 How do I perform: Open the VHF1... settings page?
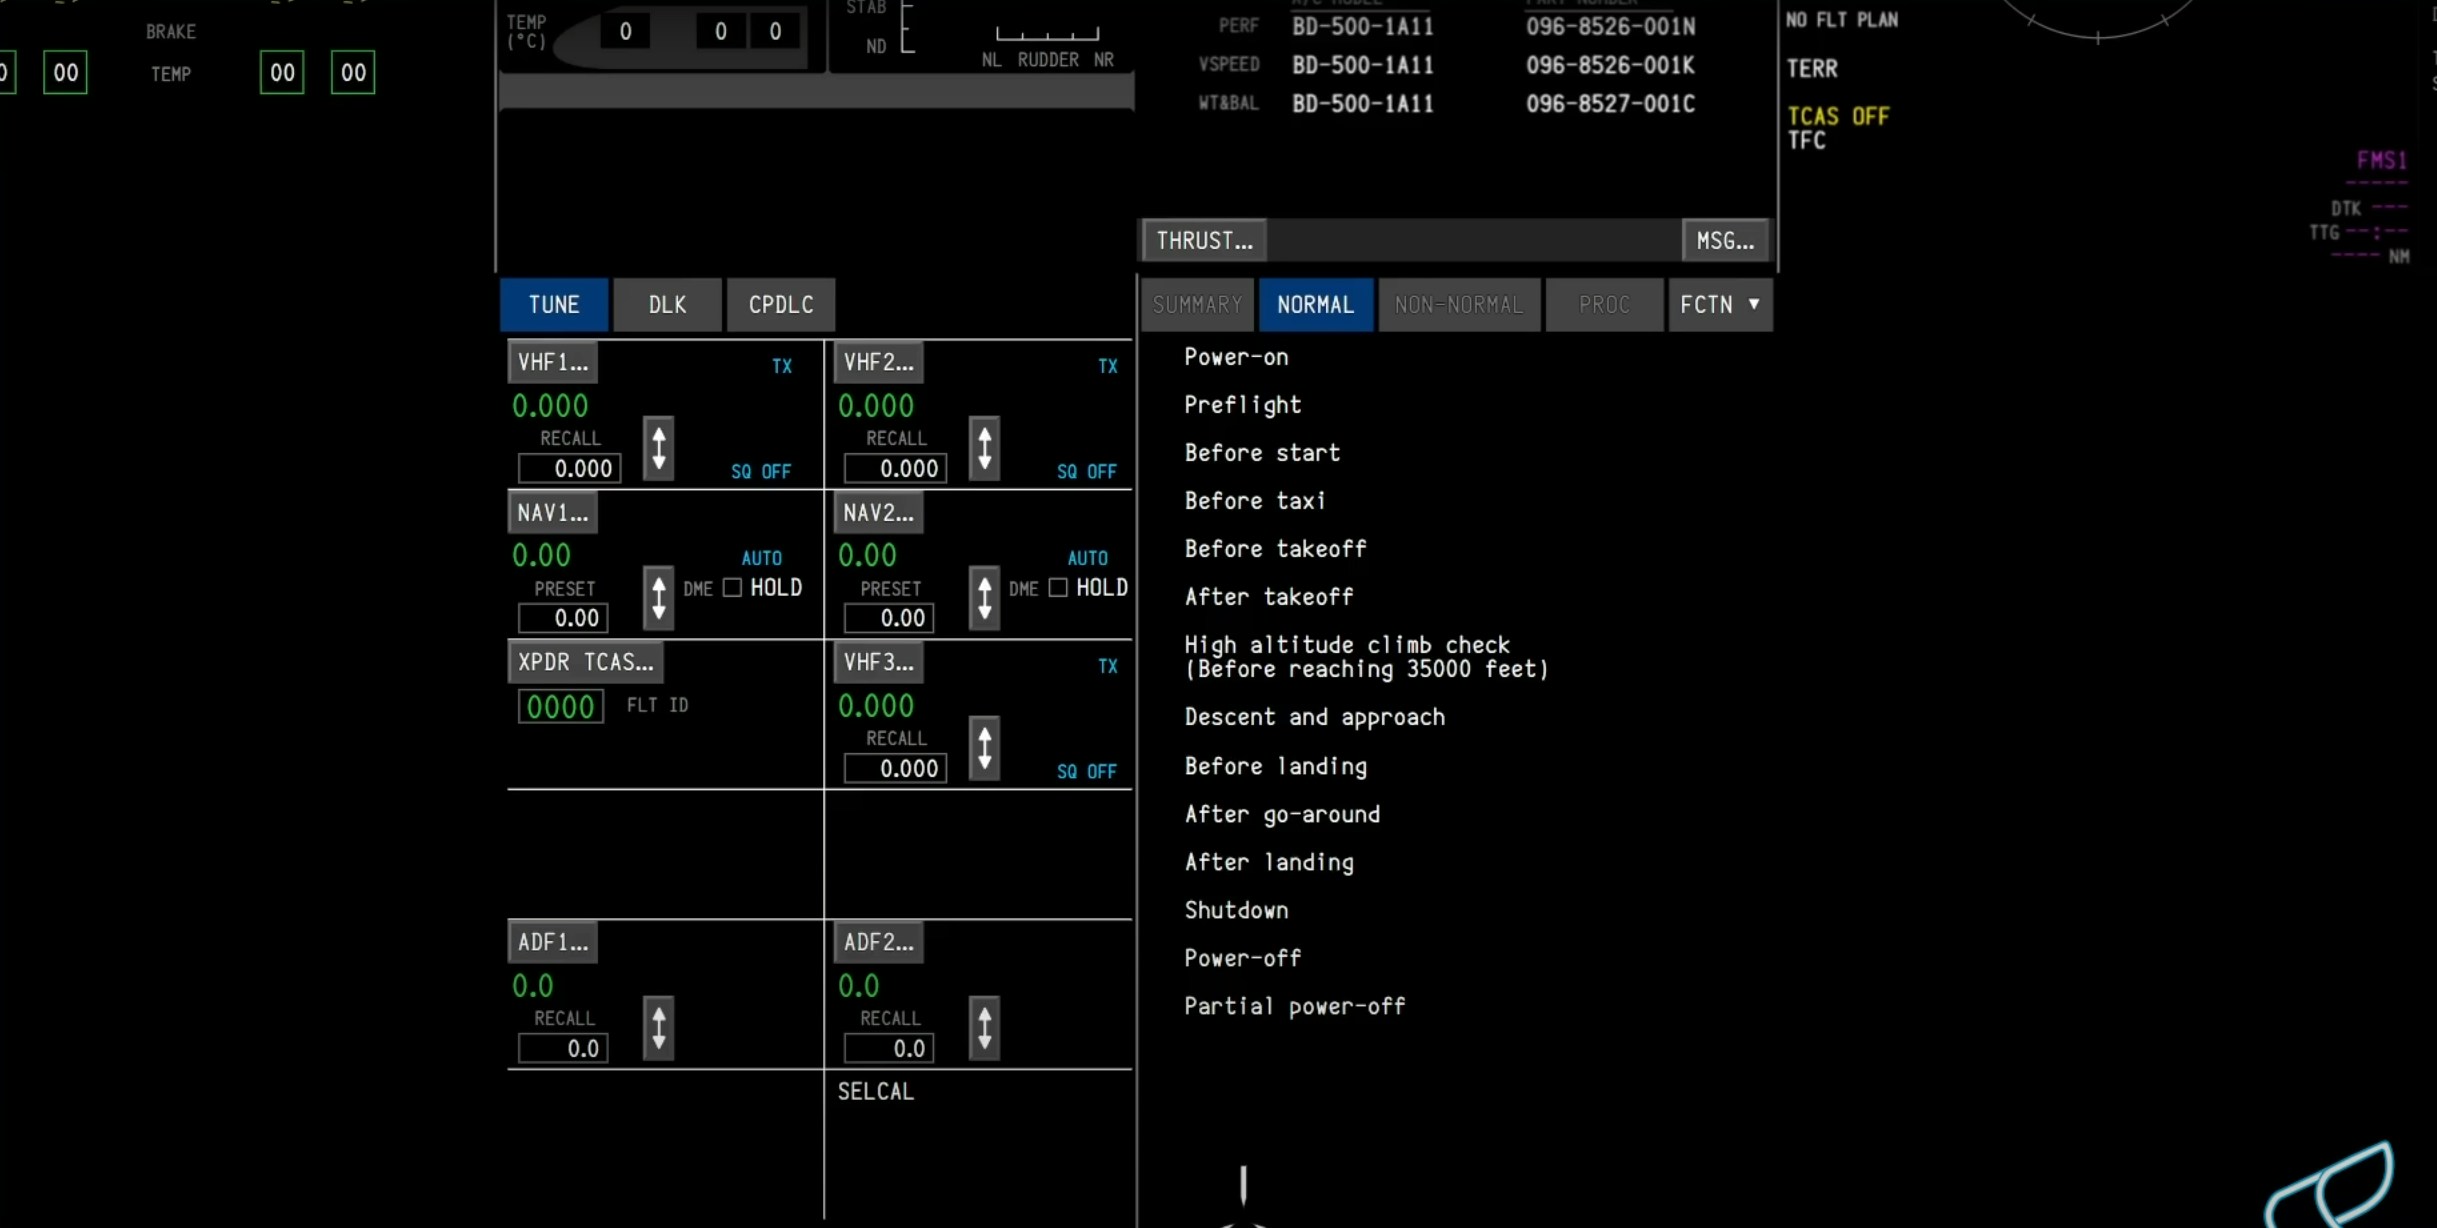pos(552,362)
